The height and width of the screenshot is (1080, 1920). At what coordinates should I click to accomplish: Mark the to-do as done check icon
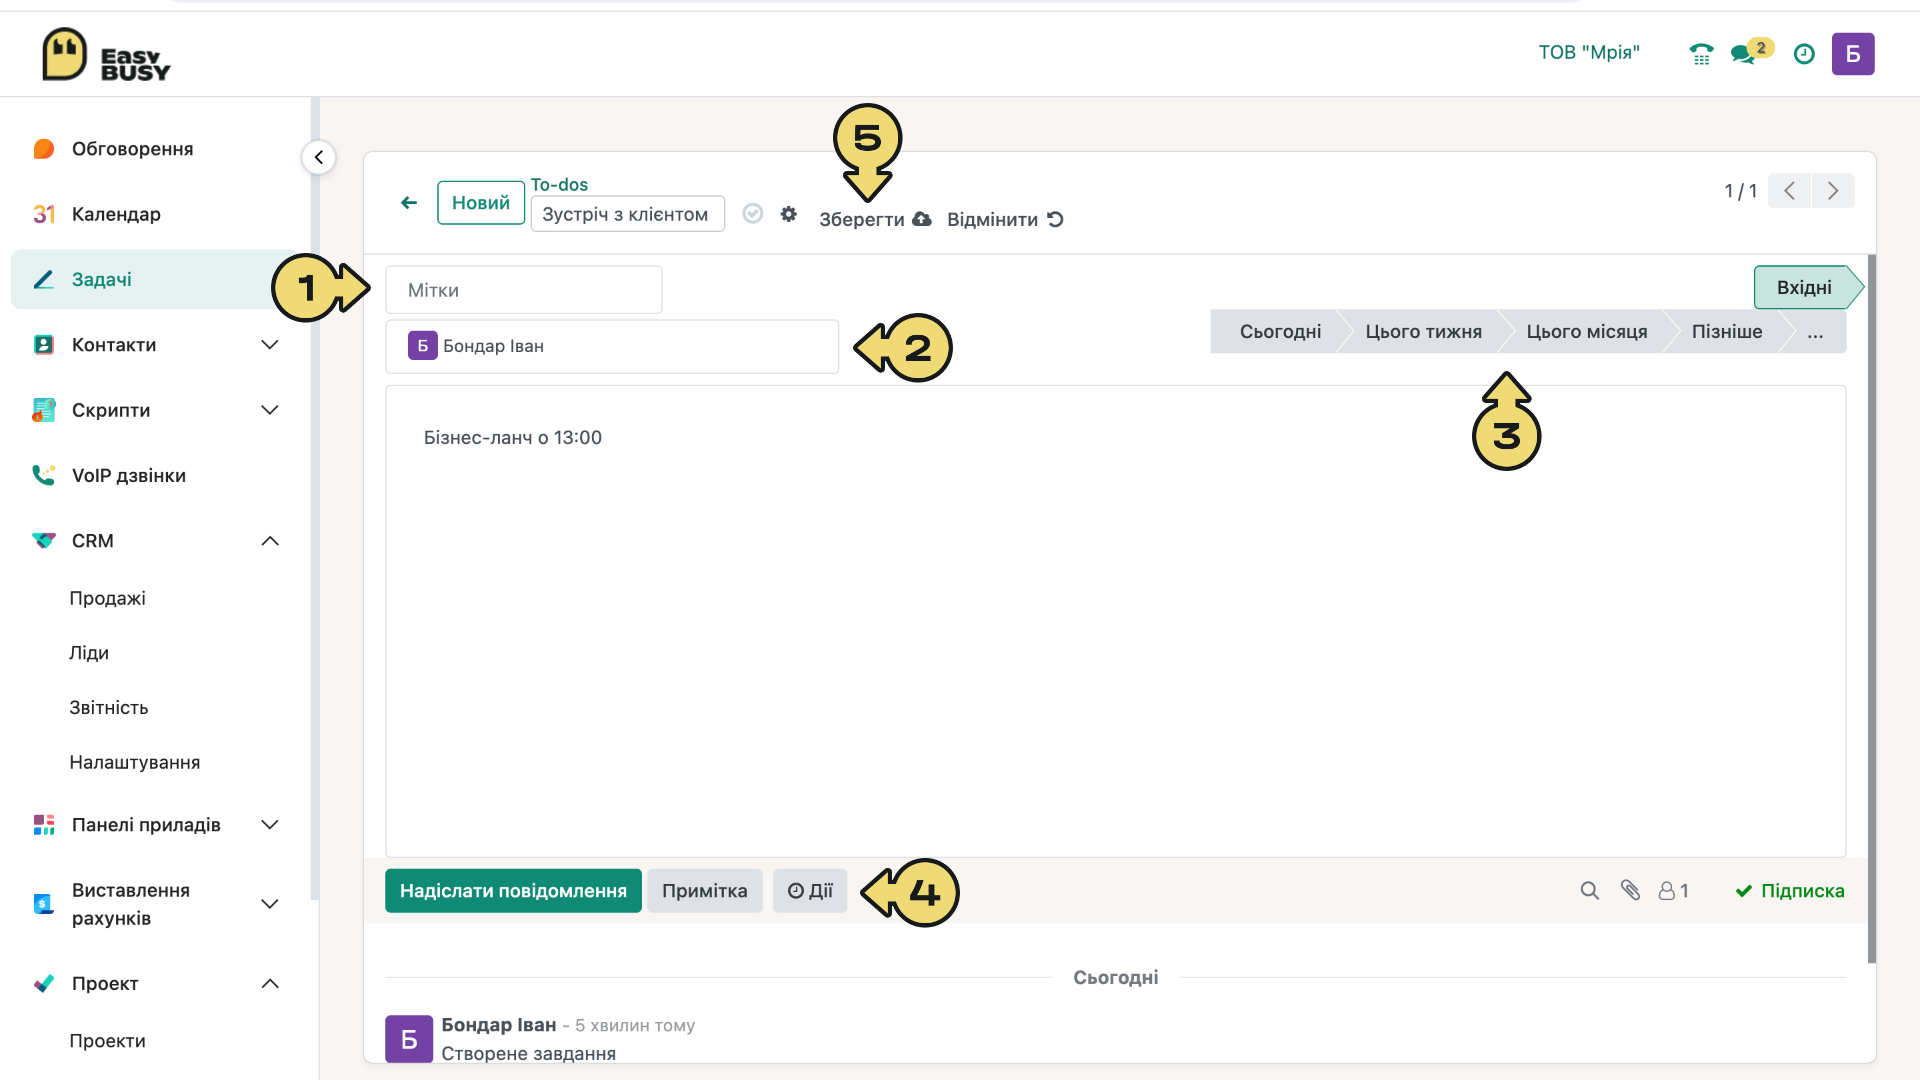(x=753, y=213)
